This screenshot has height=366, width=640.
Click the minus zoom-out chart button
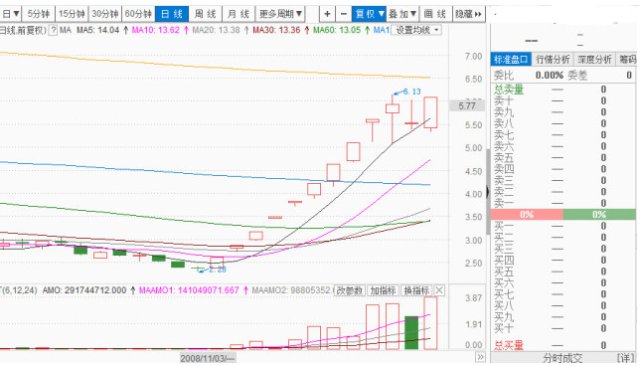coord(343,14)
